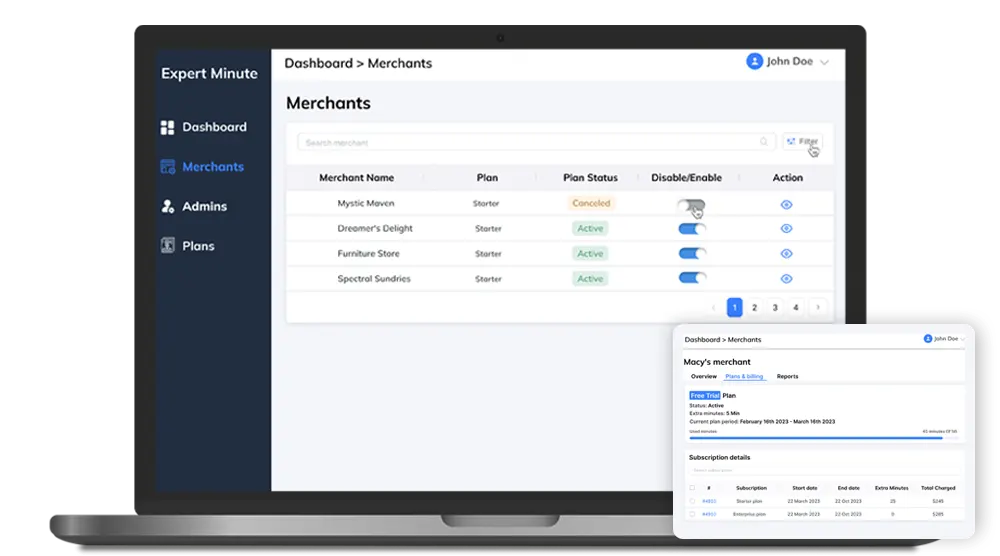This screenshot has width=1000, height=556.
Task: Jump to page 4 of merchants
Action: click(795, 307)
